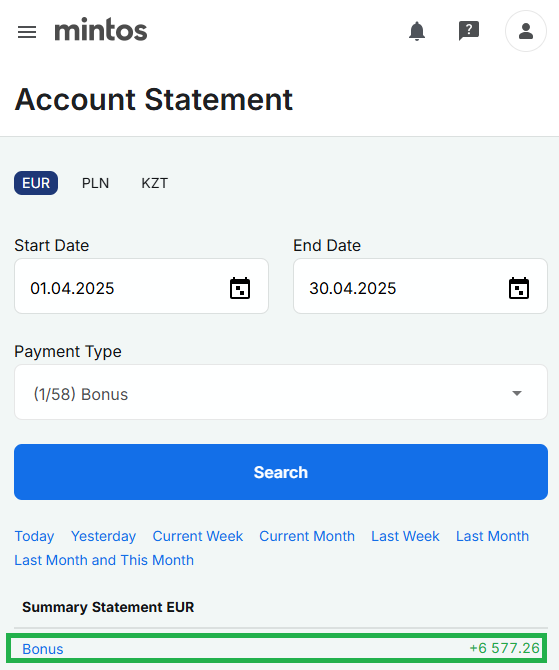Open the End Date calendar picker
This screenshot has width=559, height=670.
(x=519, y=288)
